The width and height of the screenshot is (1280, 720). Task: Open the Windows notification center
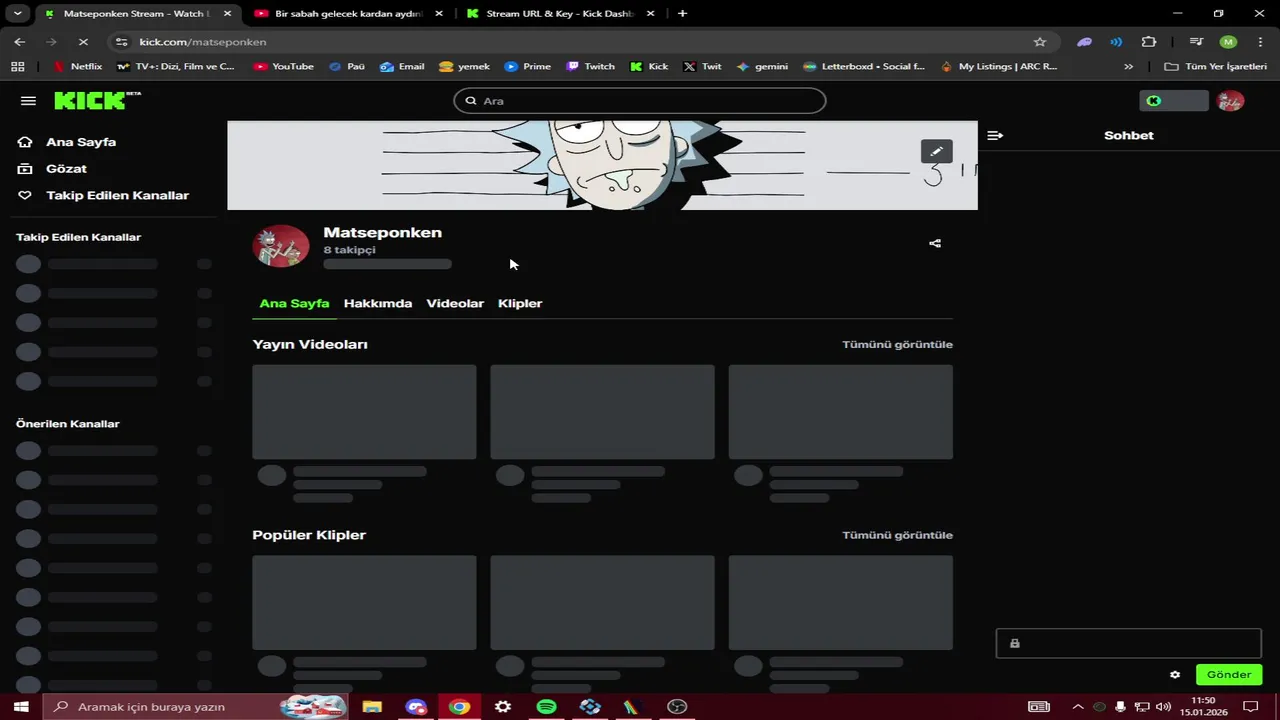(1251, 707)
